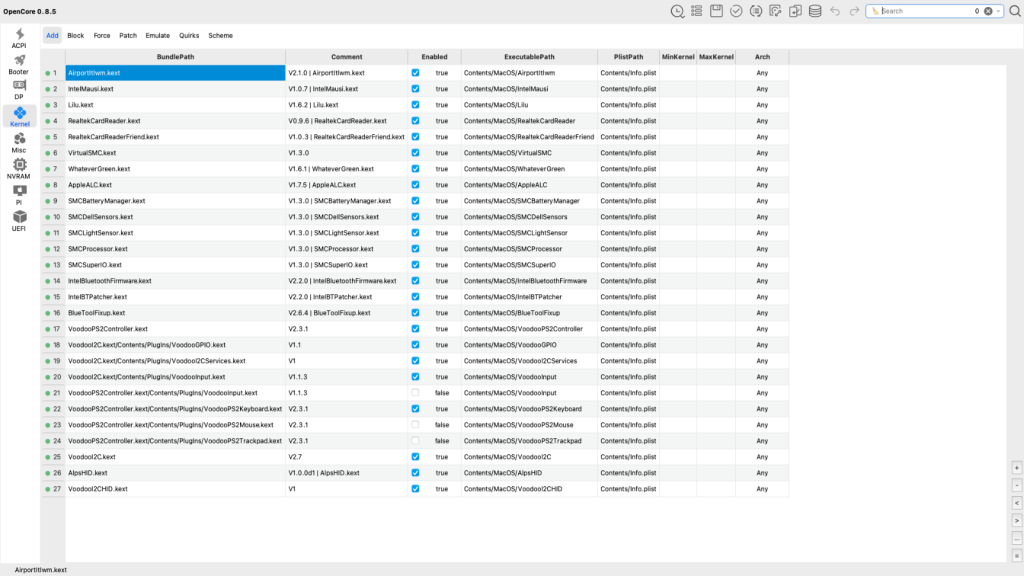
Task: Switch to the Quirks tab
Action: coord(189,35)
